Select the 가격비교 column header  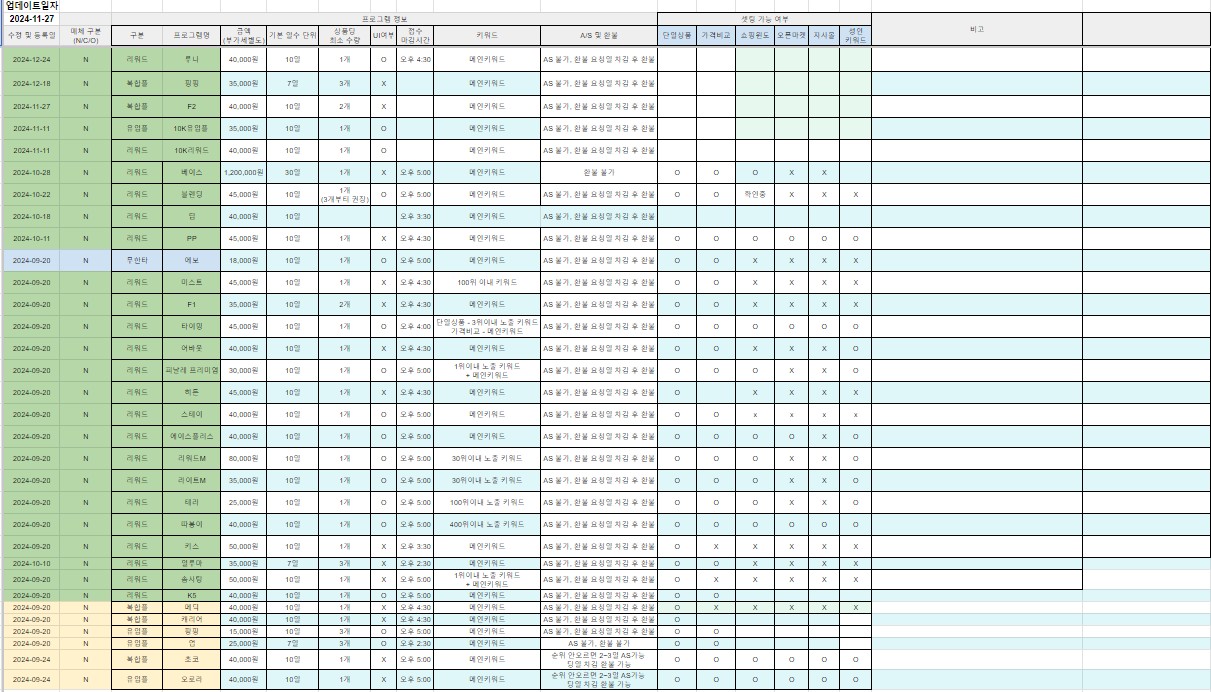click(716, 34)
